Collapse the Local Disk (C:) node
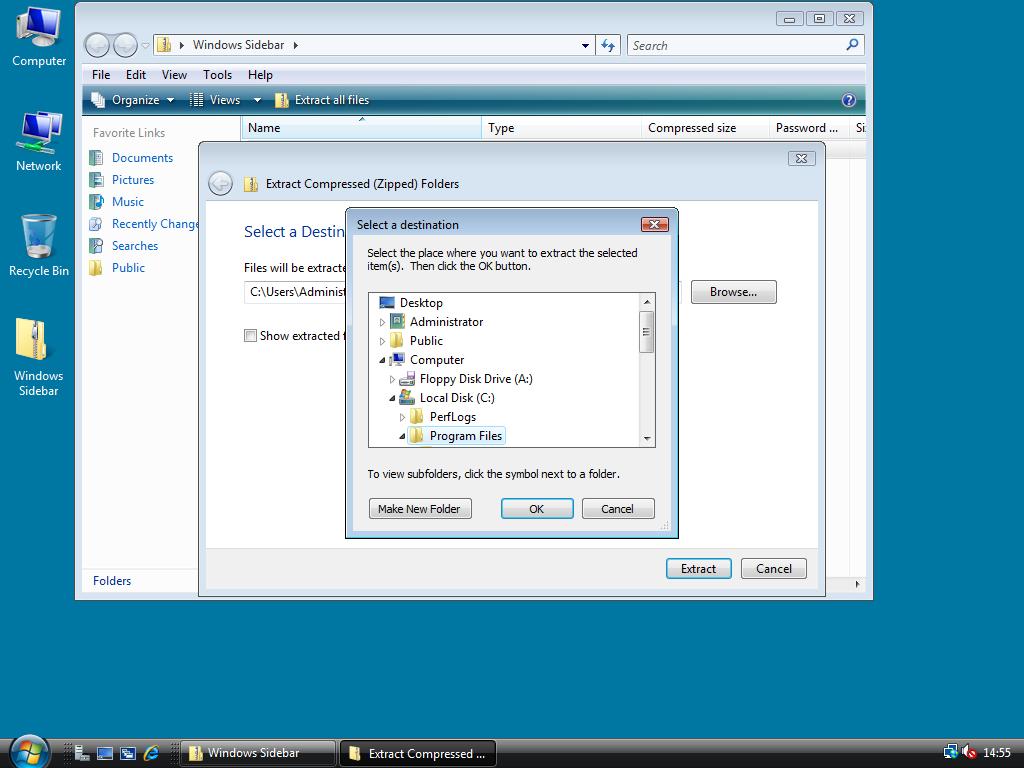Screen dimensions: 1024x768 click(x=392, y=398)
